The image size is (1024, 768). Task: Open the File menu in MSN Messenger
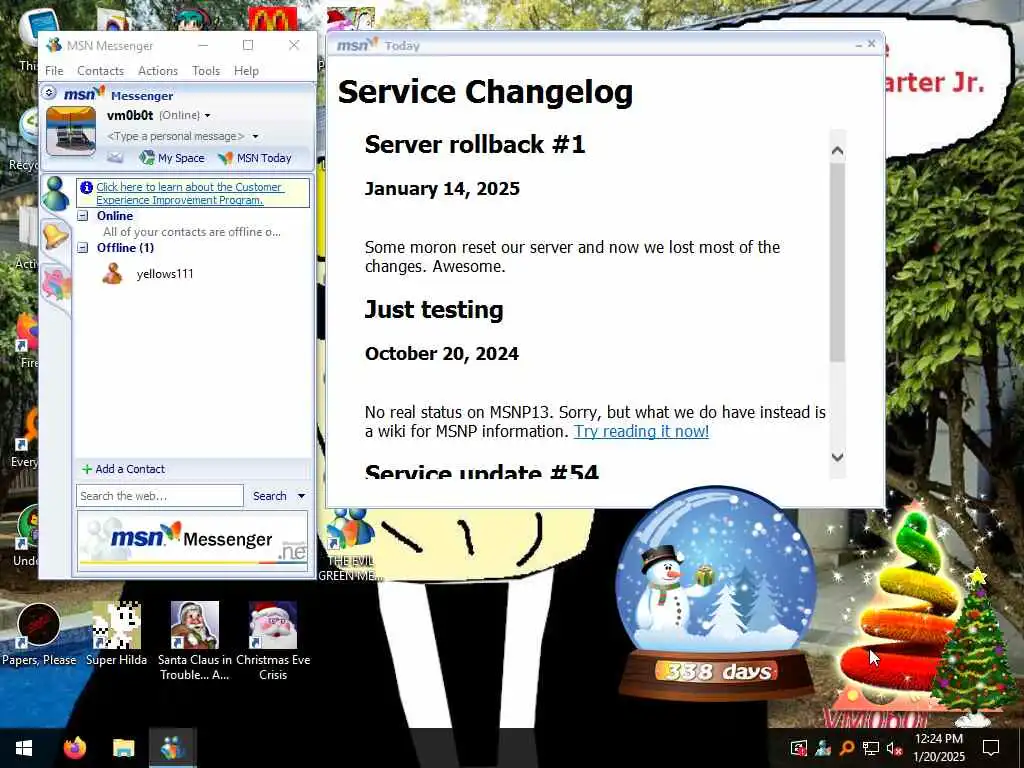pyautogui.click(x=54, y=71)
